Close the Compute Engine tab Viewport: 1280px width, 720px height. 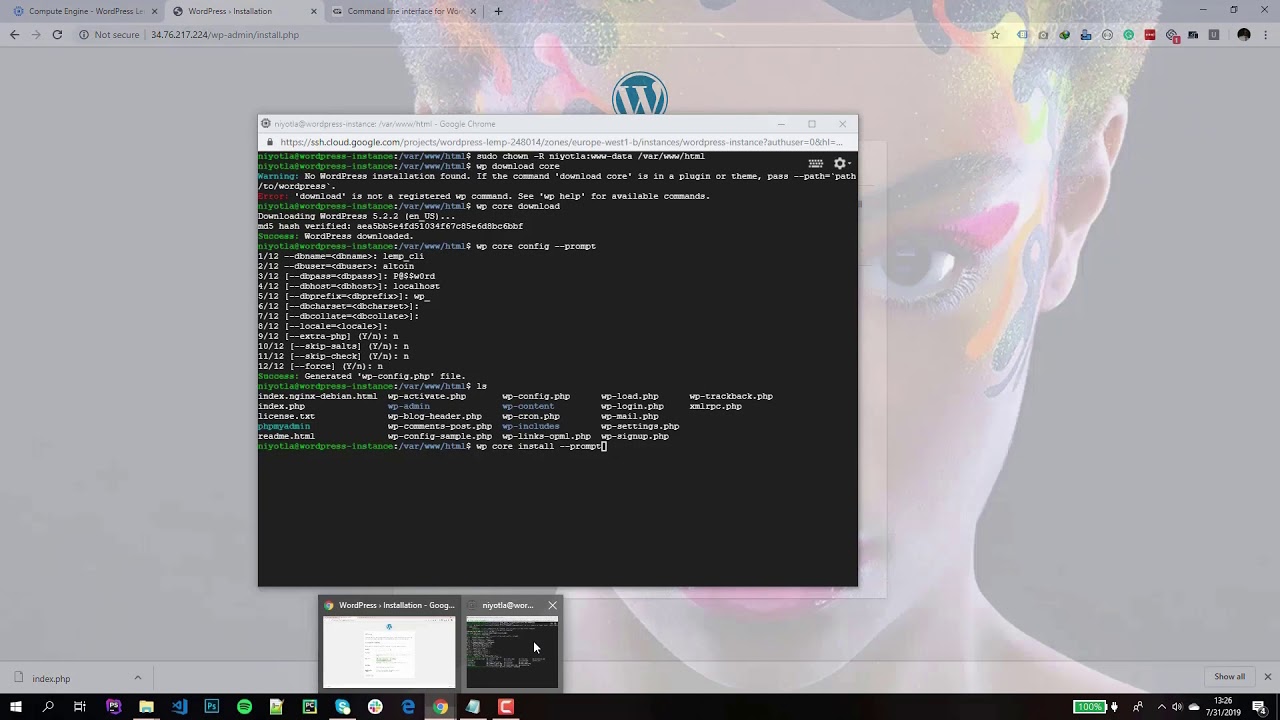click(x=154, y=11)
